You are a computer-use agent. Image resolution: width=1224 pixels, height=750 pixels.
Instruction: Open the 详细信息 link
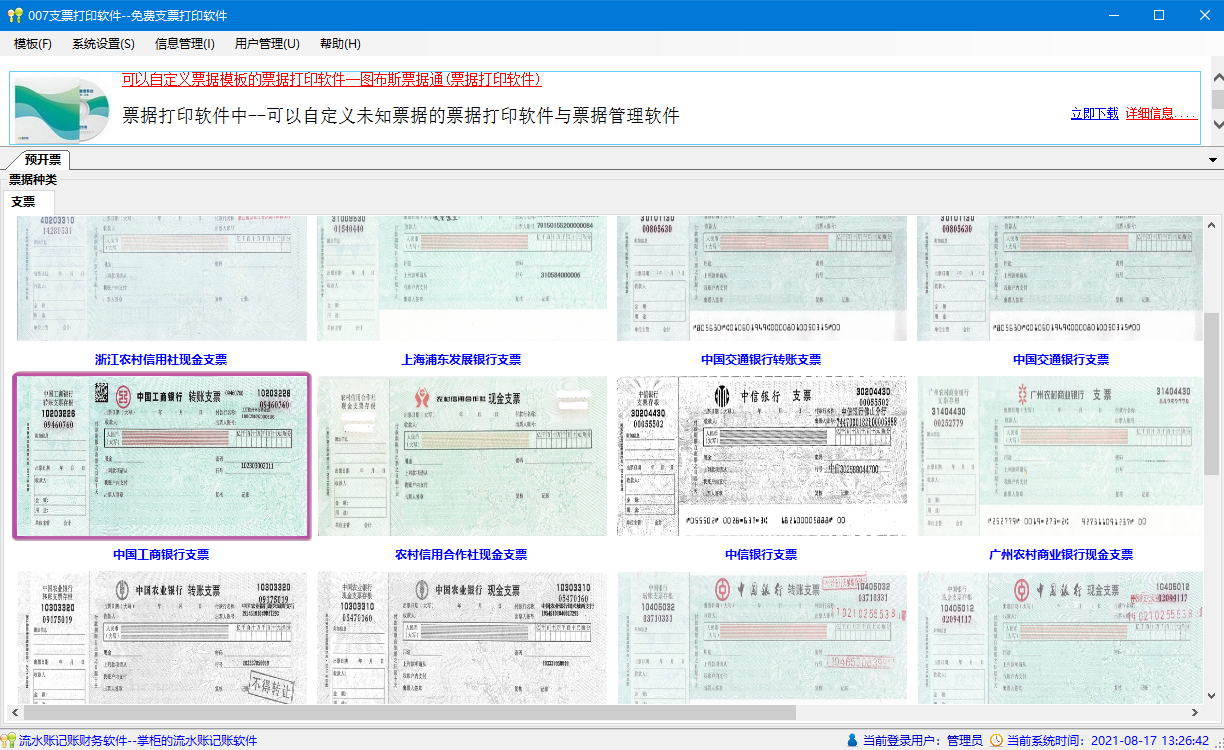(x=1156, y=113)
